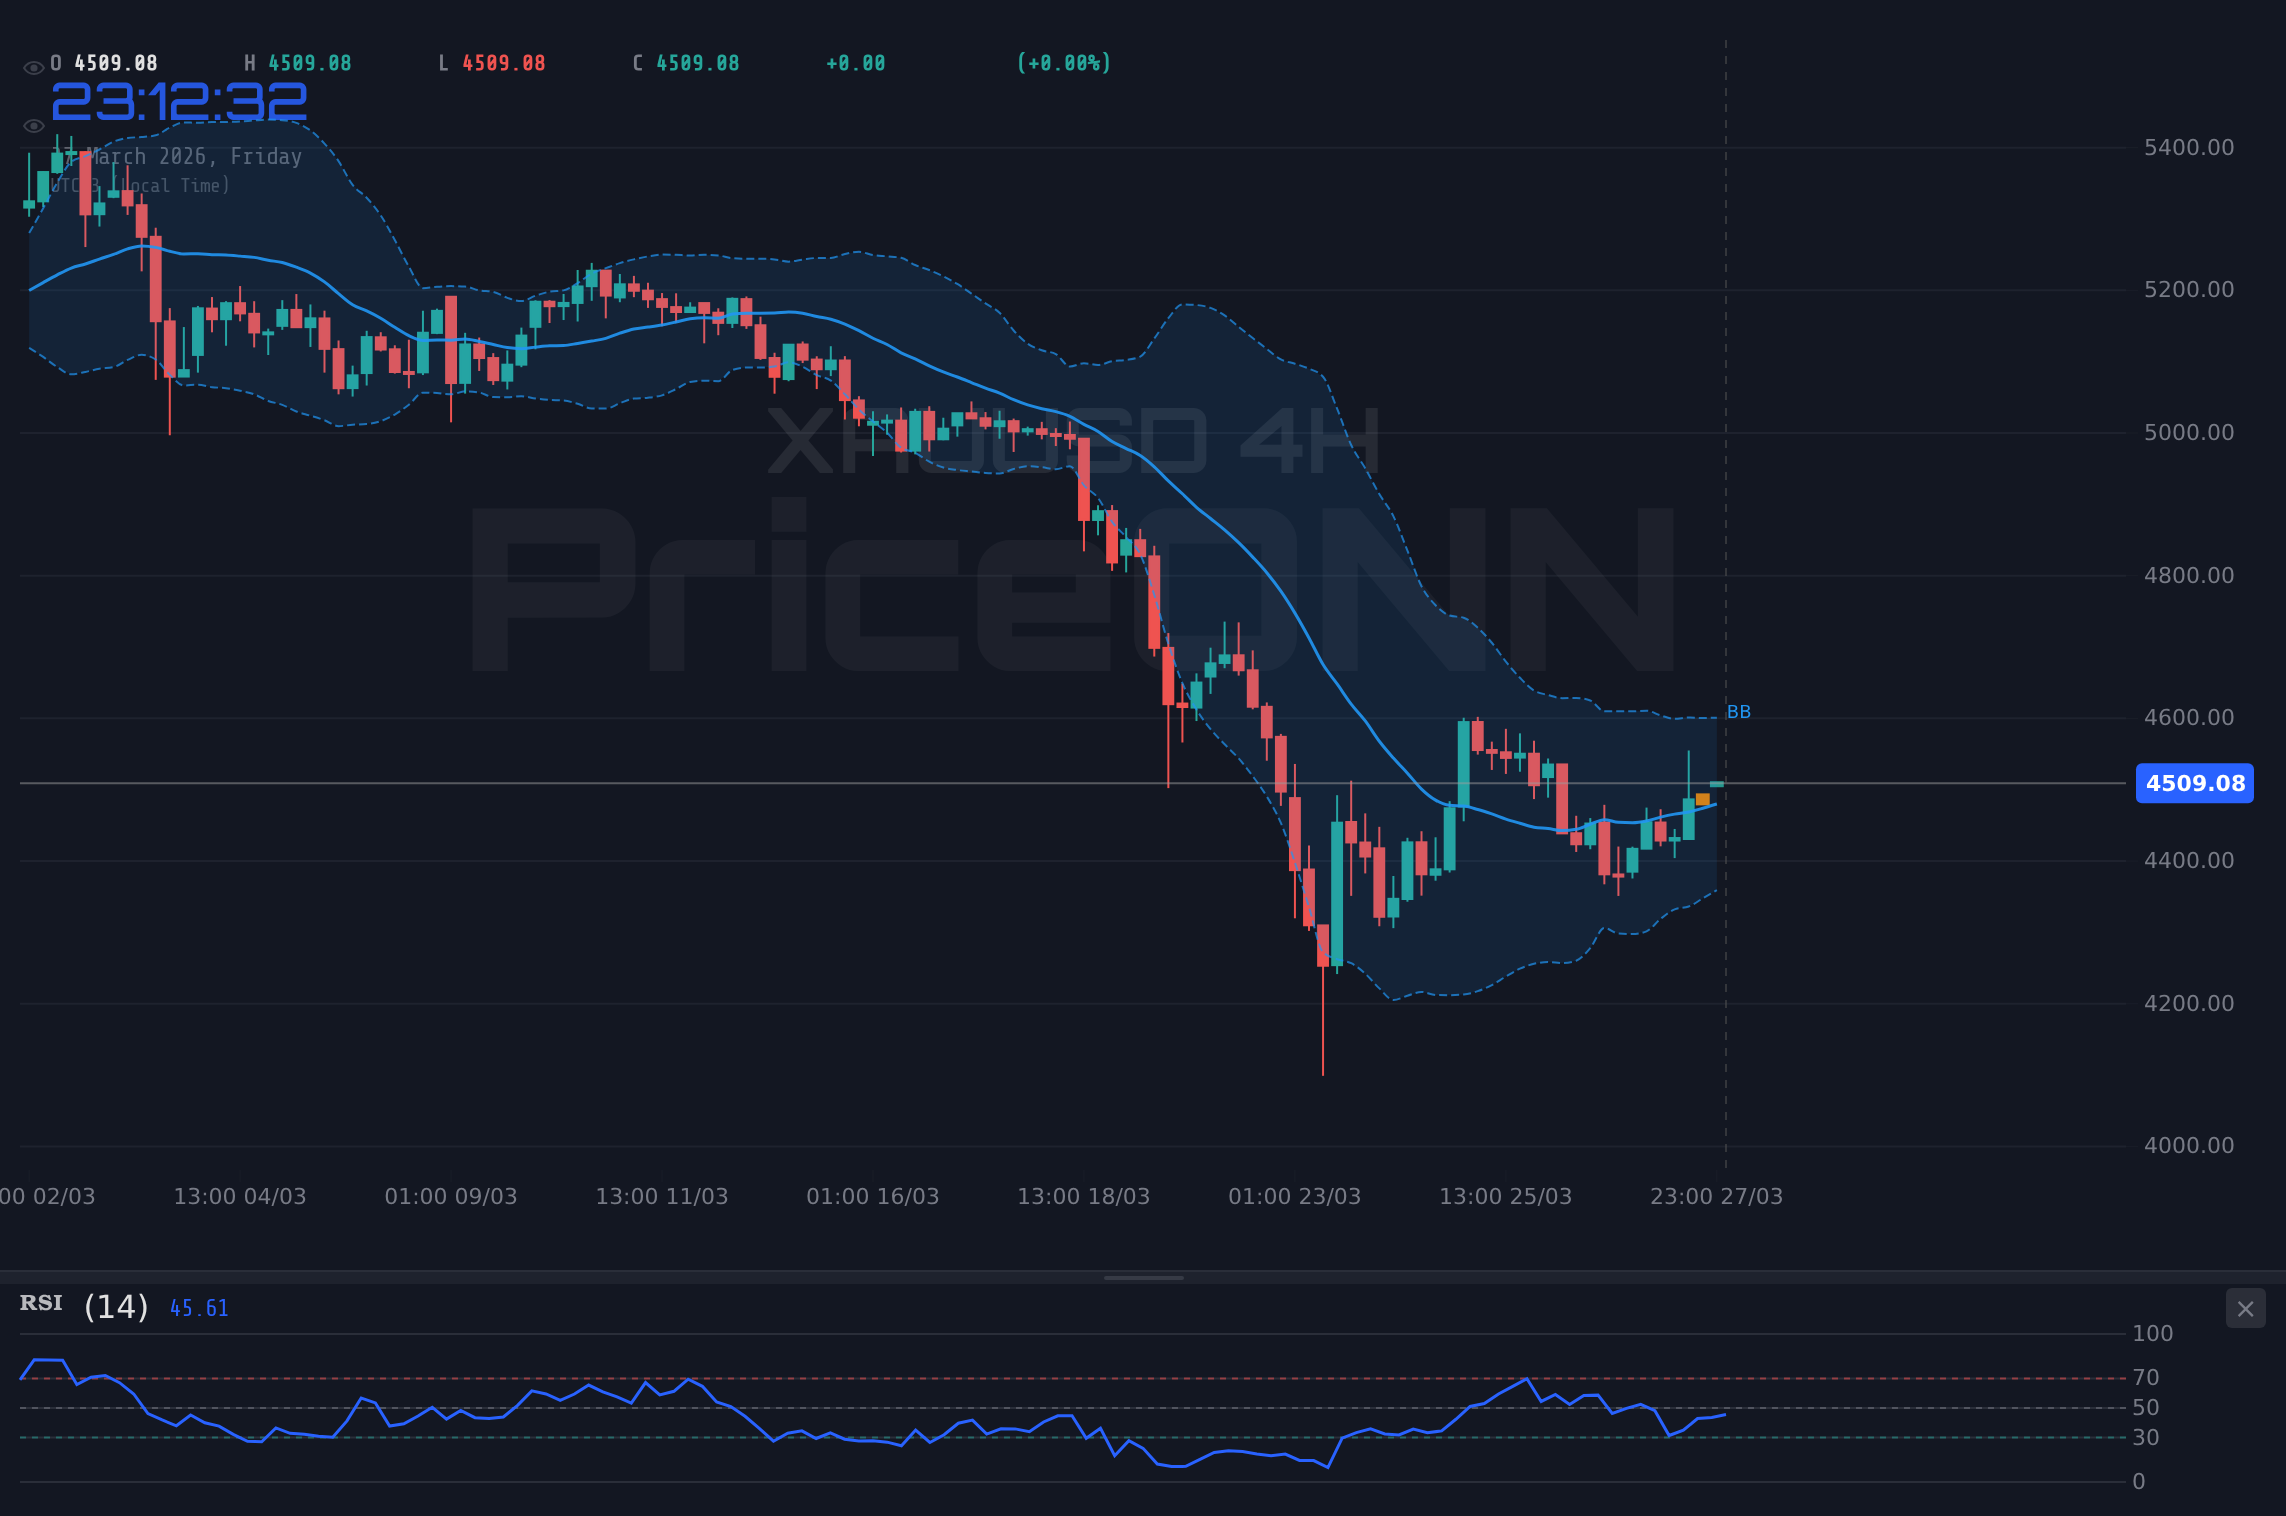Click the percentage change (+0.00%) readout
The height and width of the screenshot is (1516, 2286).
click(x=1063, y=62)
